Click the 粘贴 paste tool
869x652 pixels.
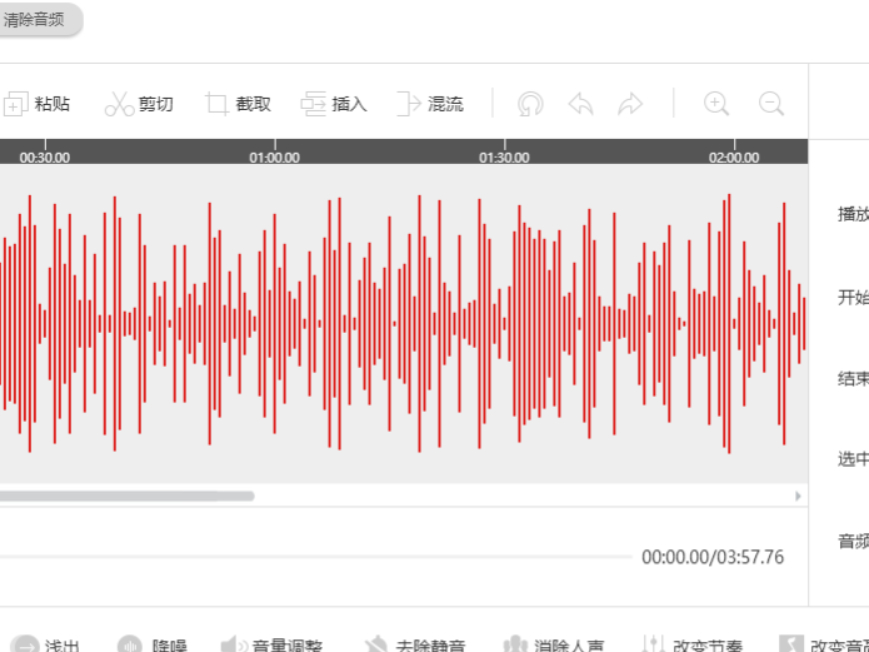point(37,104)
